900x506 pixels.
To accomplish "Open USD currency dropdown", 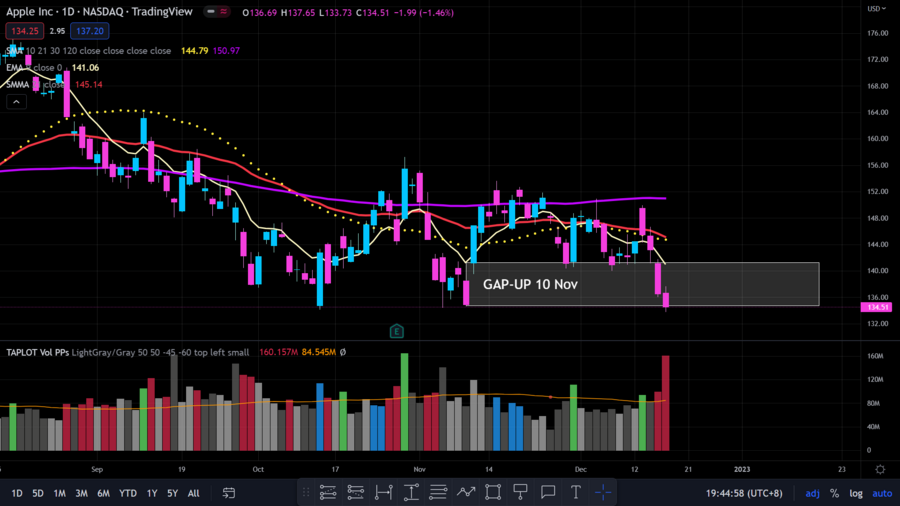I will point(876,9).
